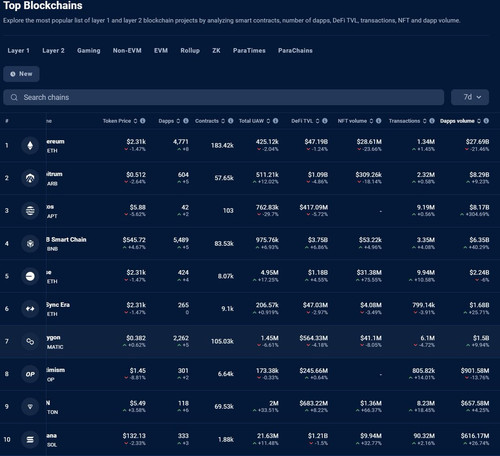The width and height of the screenshot is (500, 456).
Task: Open the Sync Era chain name link
Action: (58, 305)
